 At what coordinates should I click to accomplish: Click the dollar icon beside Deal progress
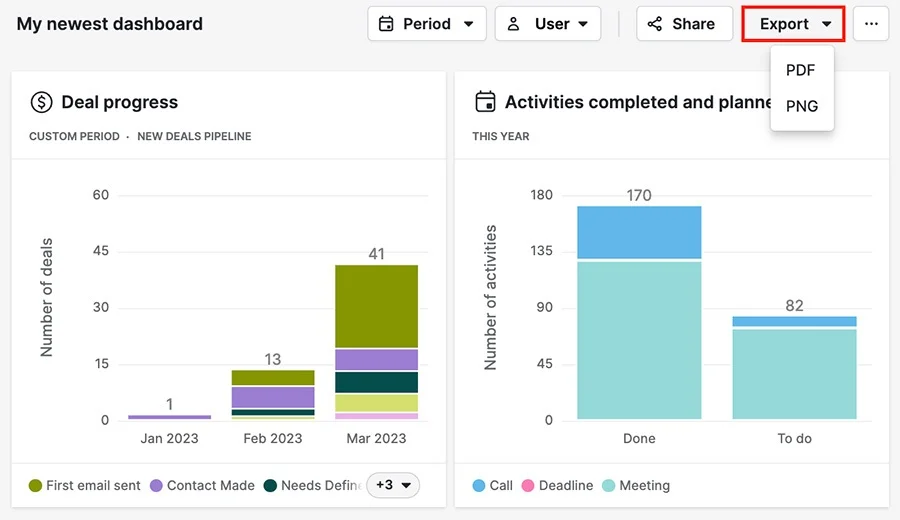click(x=41, y=102)
